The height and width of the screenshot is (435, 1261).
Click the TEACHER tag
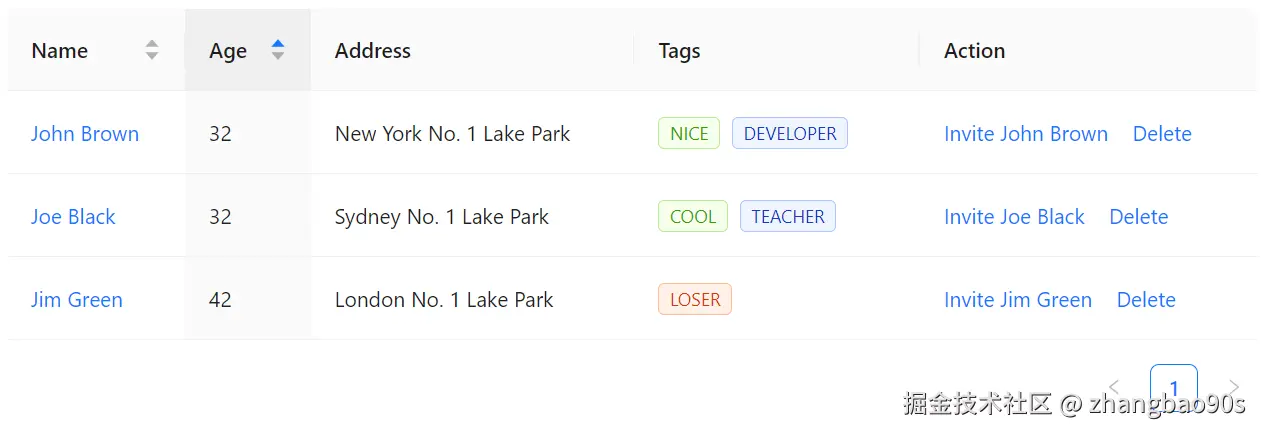pyautogui.click(x=788, y=217)
